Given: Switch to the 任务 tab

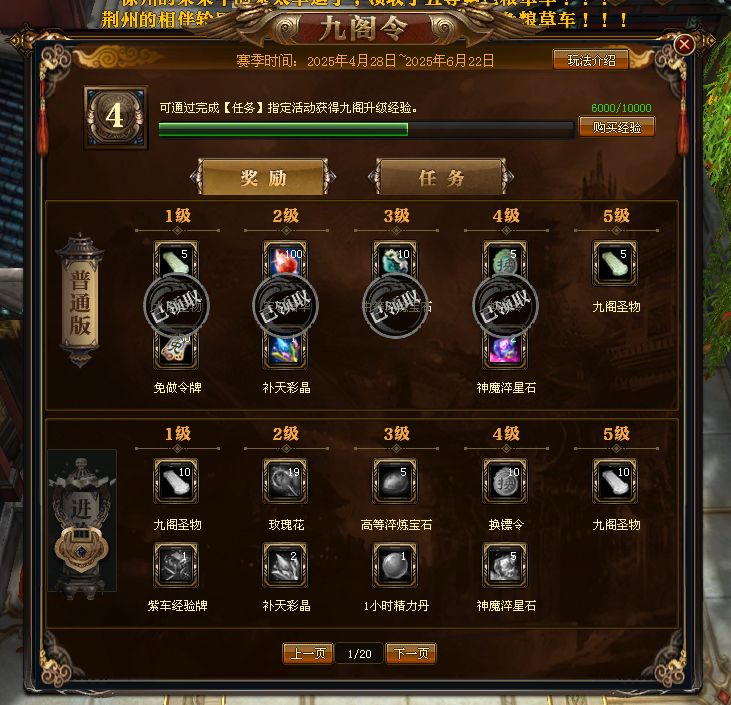Looking at the screenshot, I should pyautogui.click(x=441, y=177).
